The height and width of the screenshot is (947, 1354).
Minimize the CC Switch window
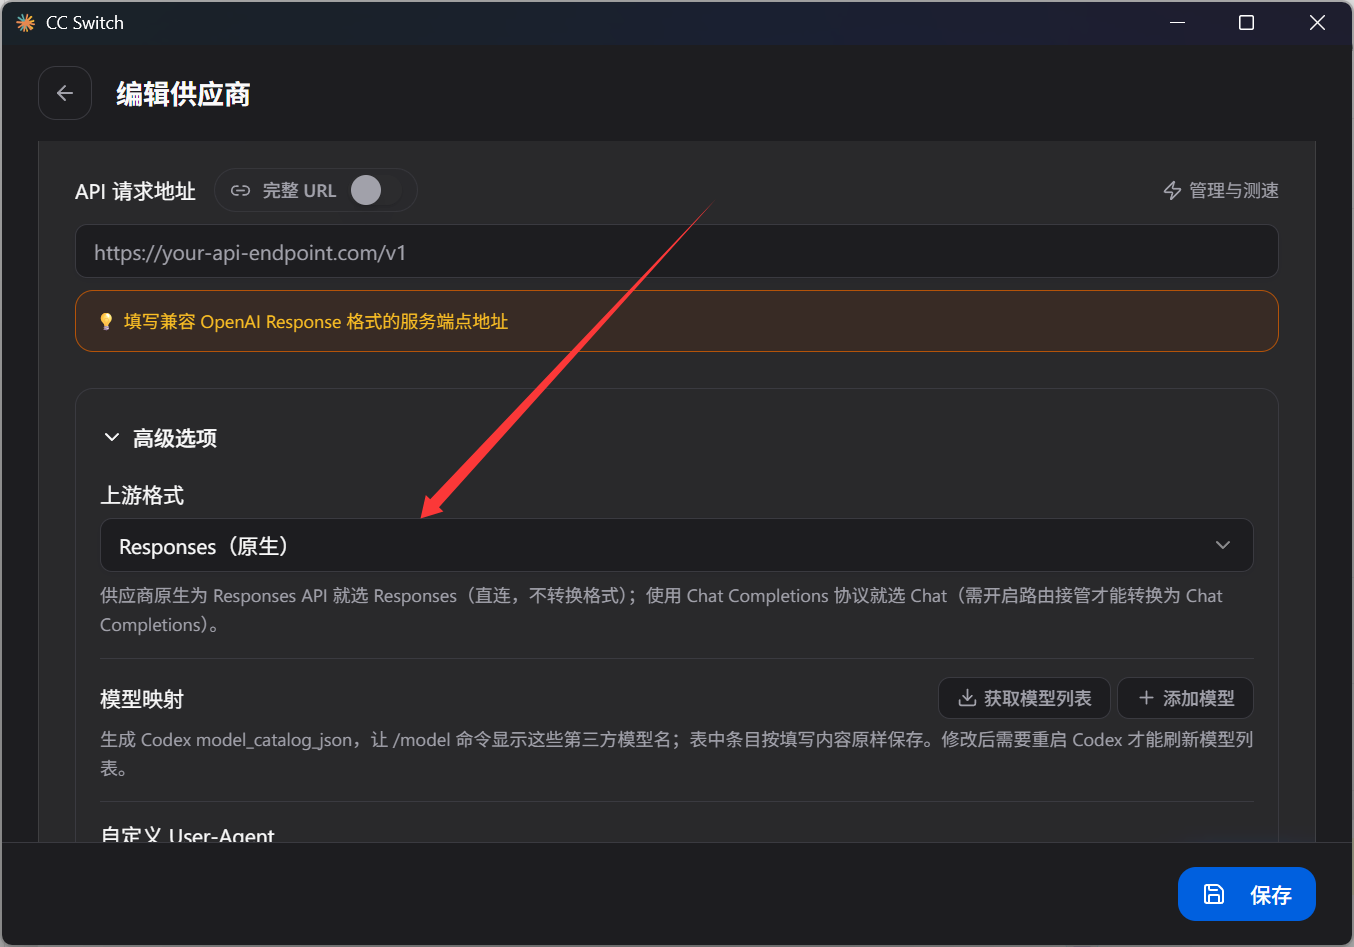1178,23
